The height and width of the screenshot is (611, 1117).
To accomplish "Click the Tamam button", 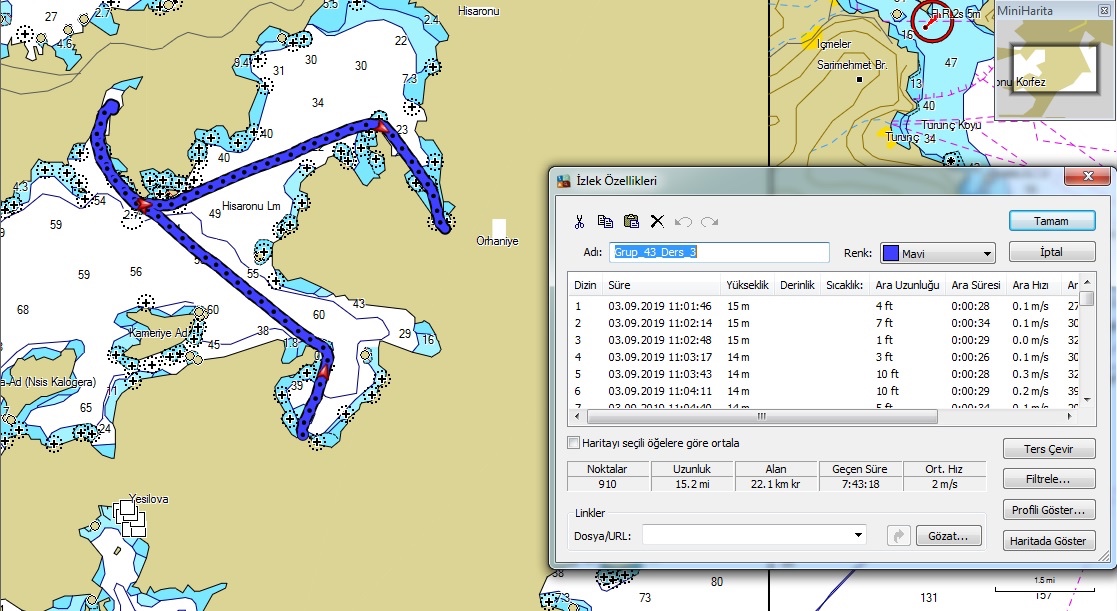I will tap(1052, 221).
